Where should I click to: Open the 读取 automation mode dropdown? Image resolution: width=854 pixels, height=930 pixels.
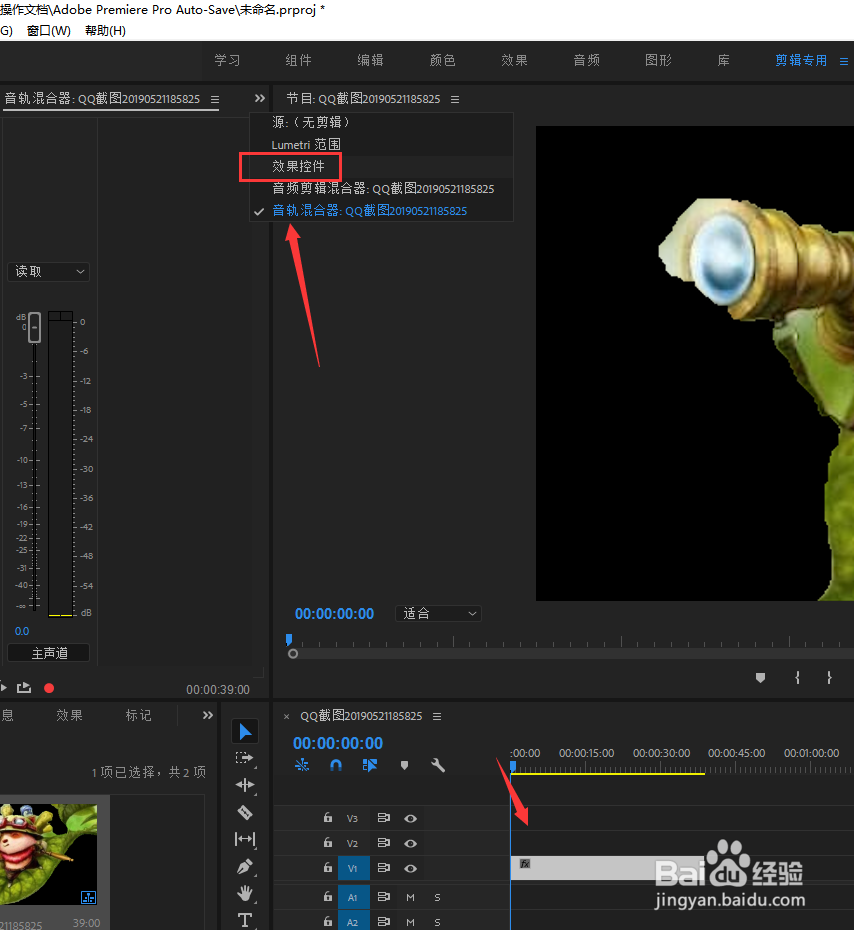point(49,272)
